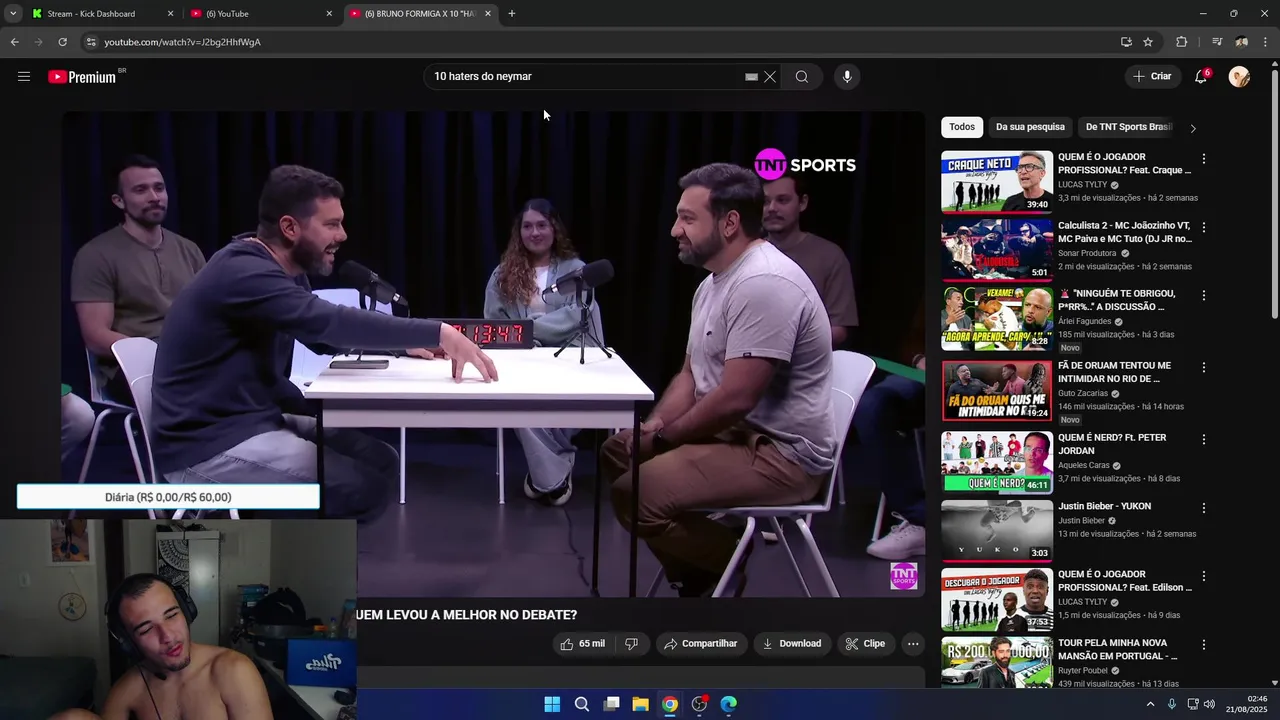Click the Edilson video thumbnail
1280x720 pixels.
(997, 599)
